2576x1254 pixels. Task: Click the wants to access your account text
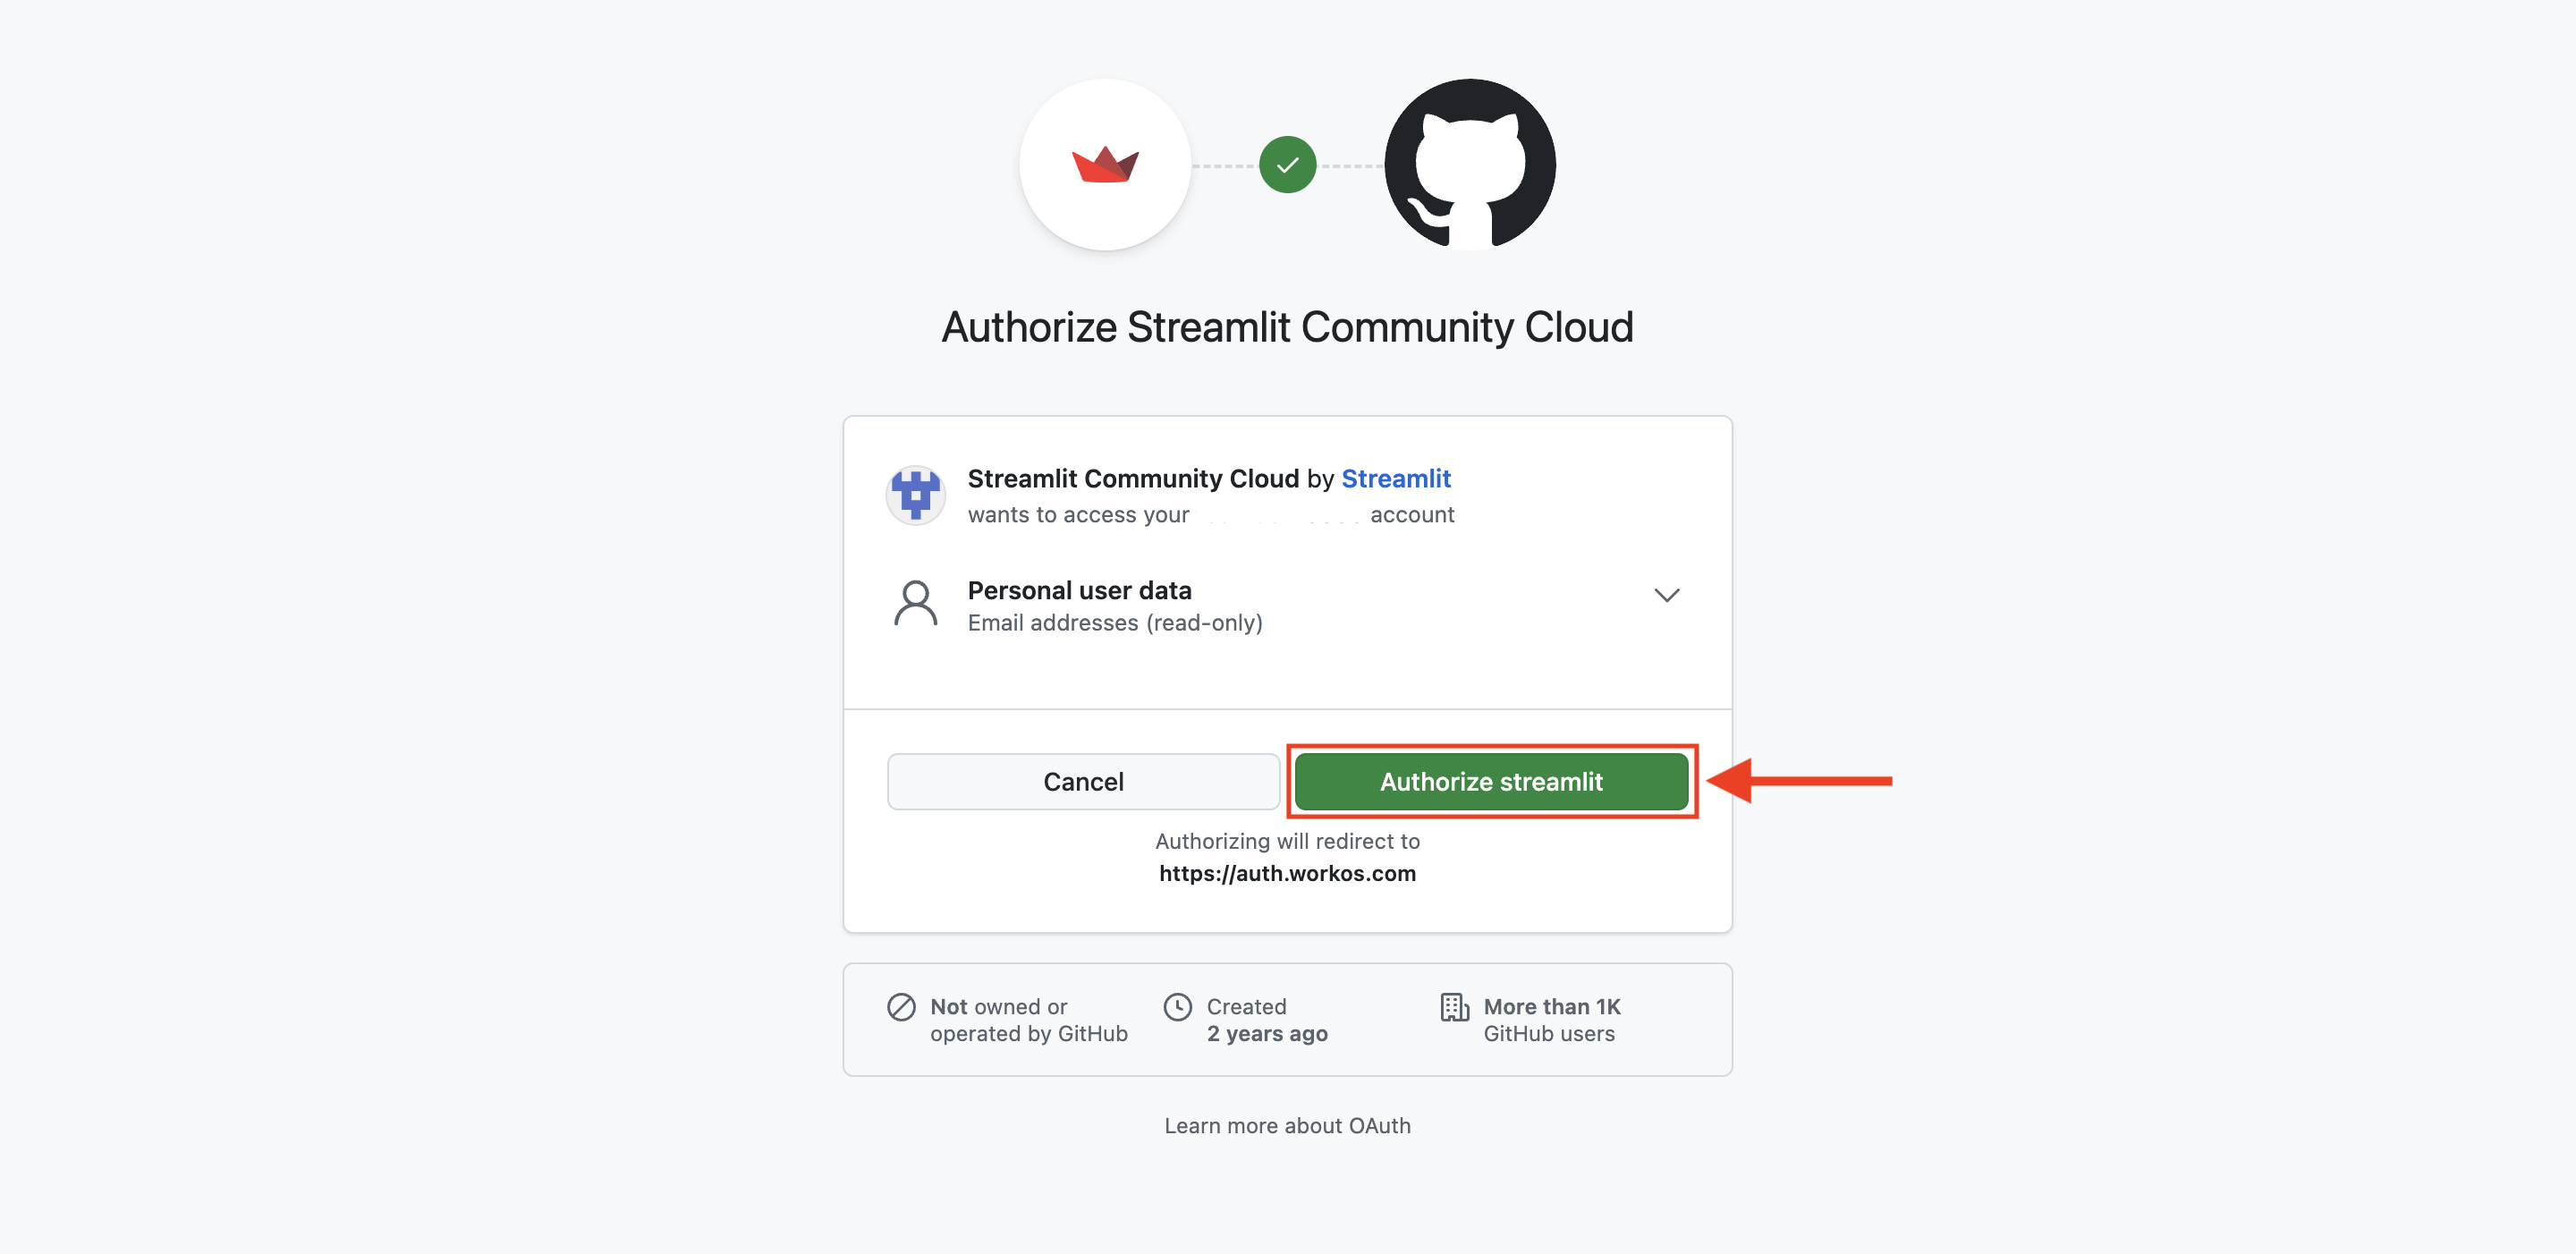pos(1210,514)
